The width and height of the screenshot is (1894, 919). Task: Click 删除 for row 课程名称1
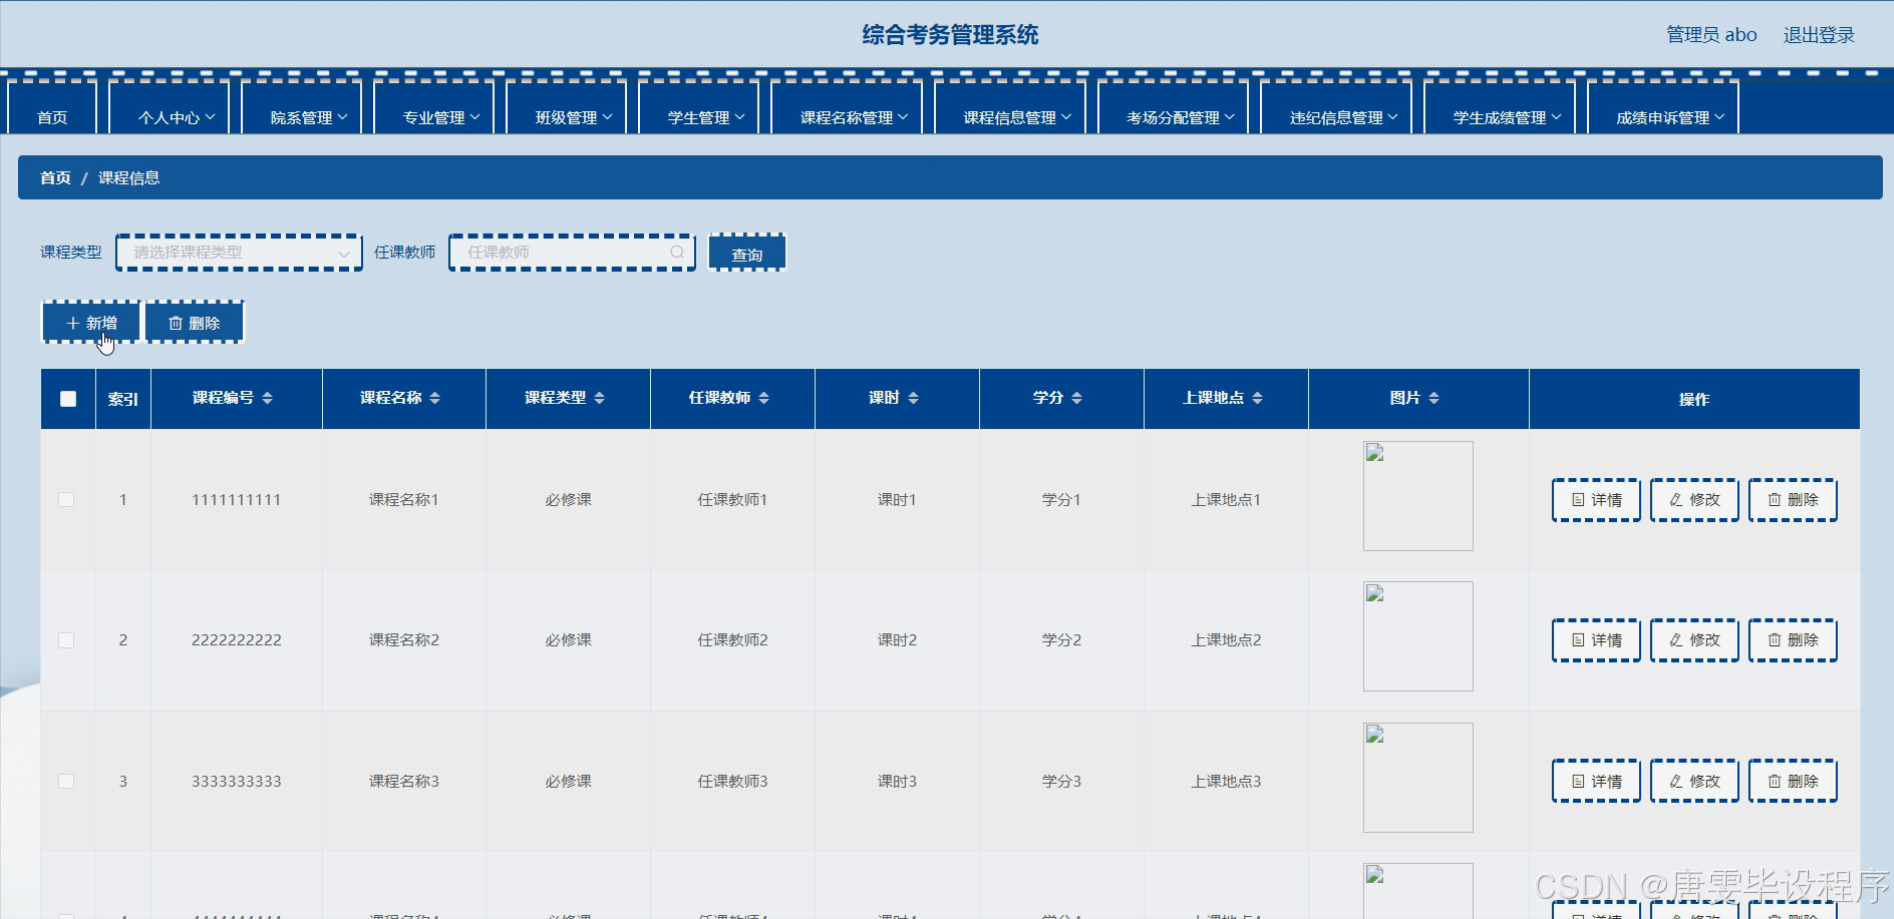(x=1793, y=499)
